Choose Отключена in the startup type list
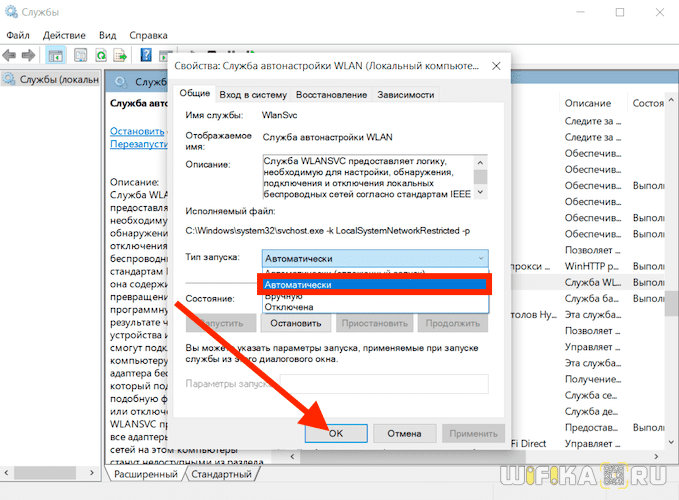This screenshot has width=679, height=500. click(375, 307)
